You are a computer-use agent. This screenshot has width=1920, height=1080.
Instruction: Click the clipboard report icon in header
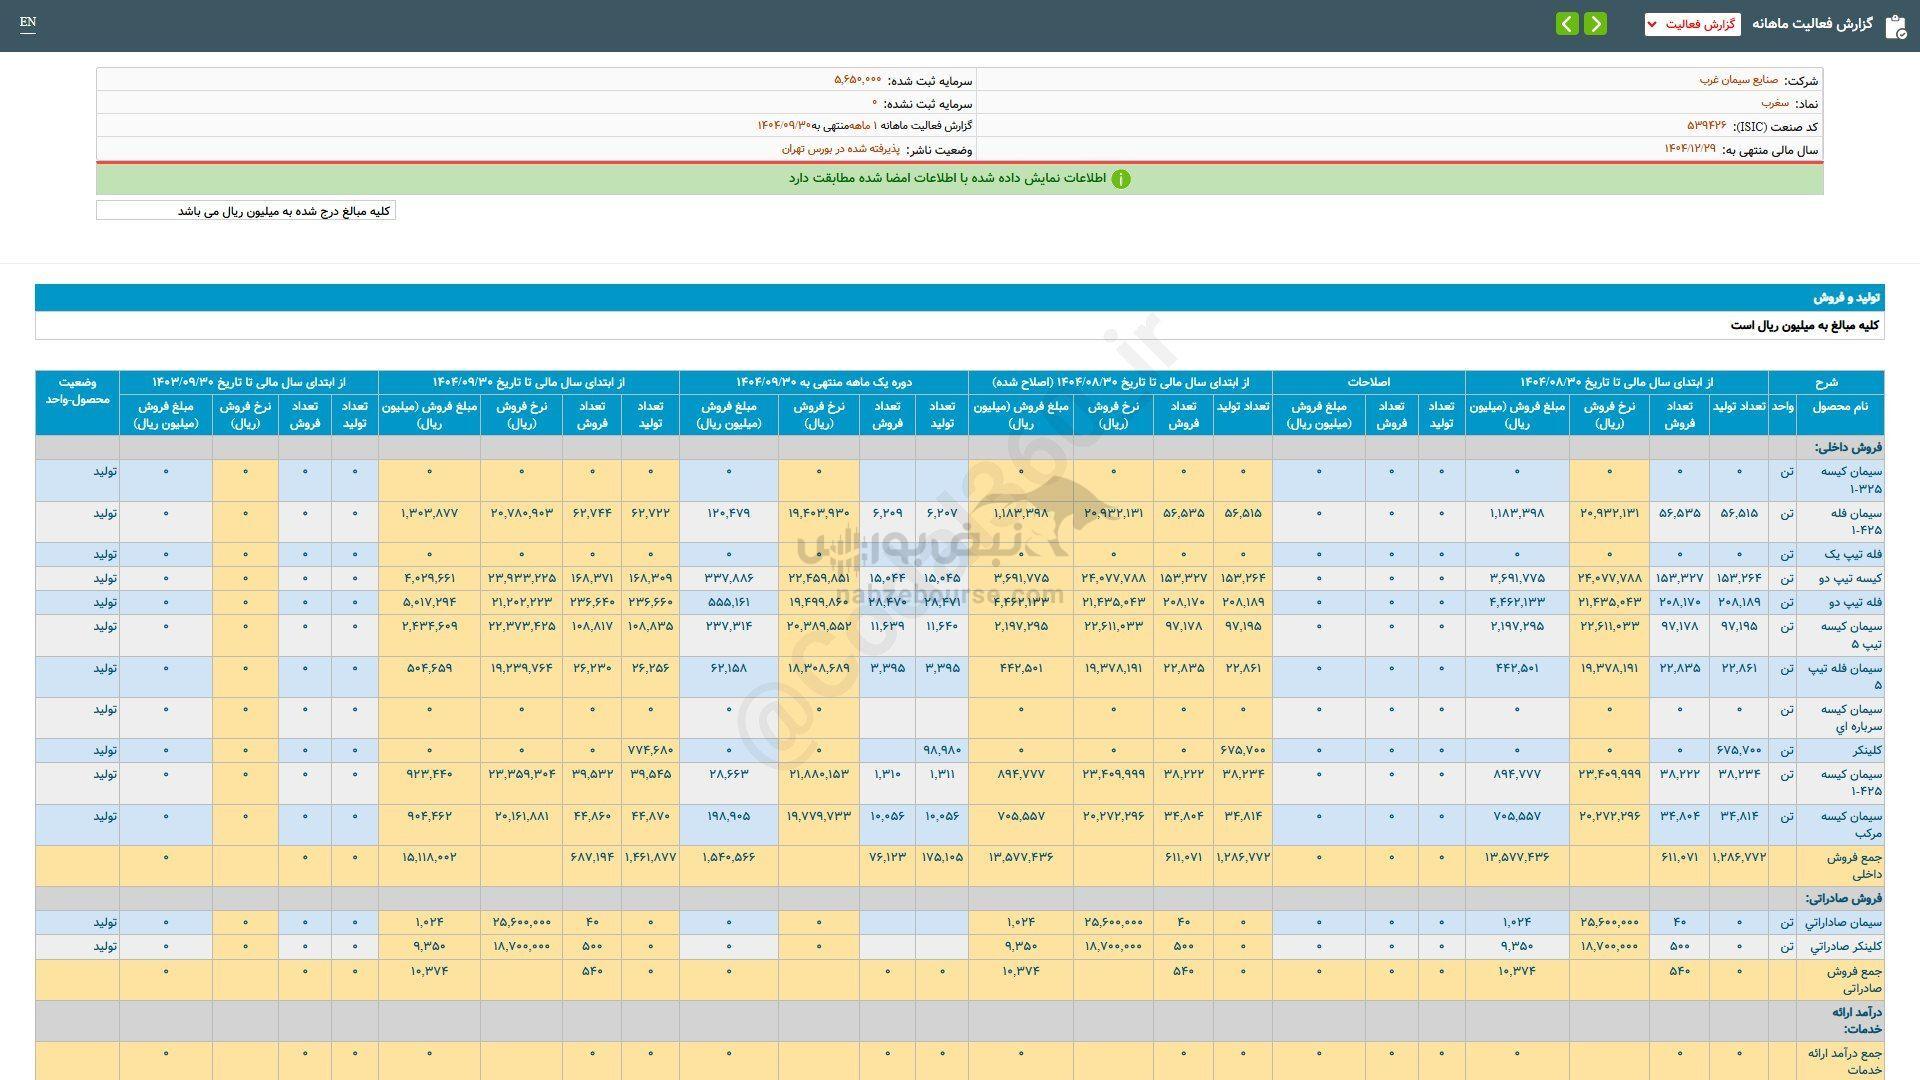tap(1895, 25)
